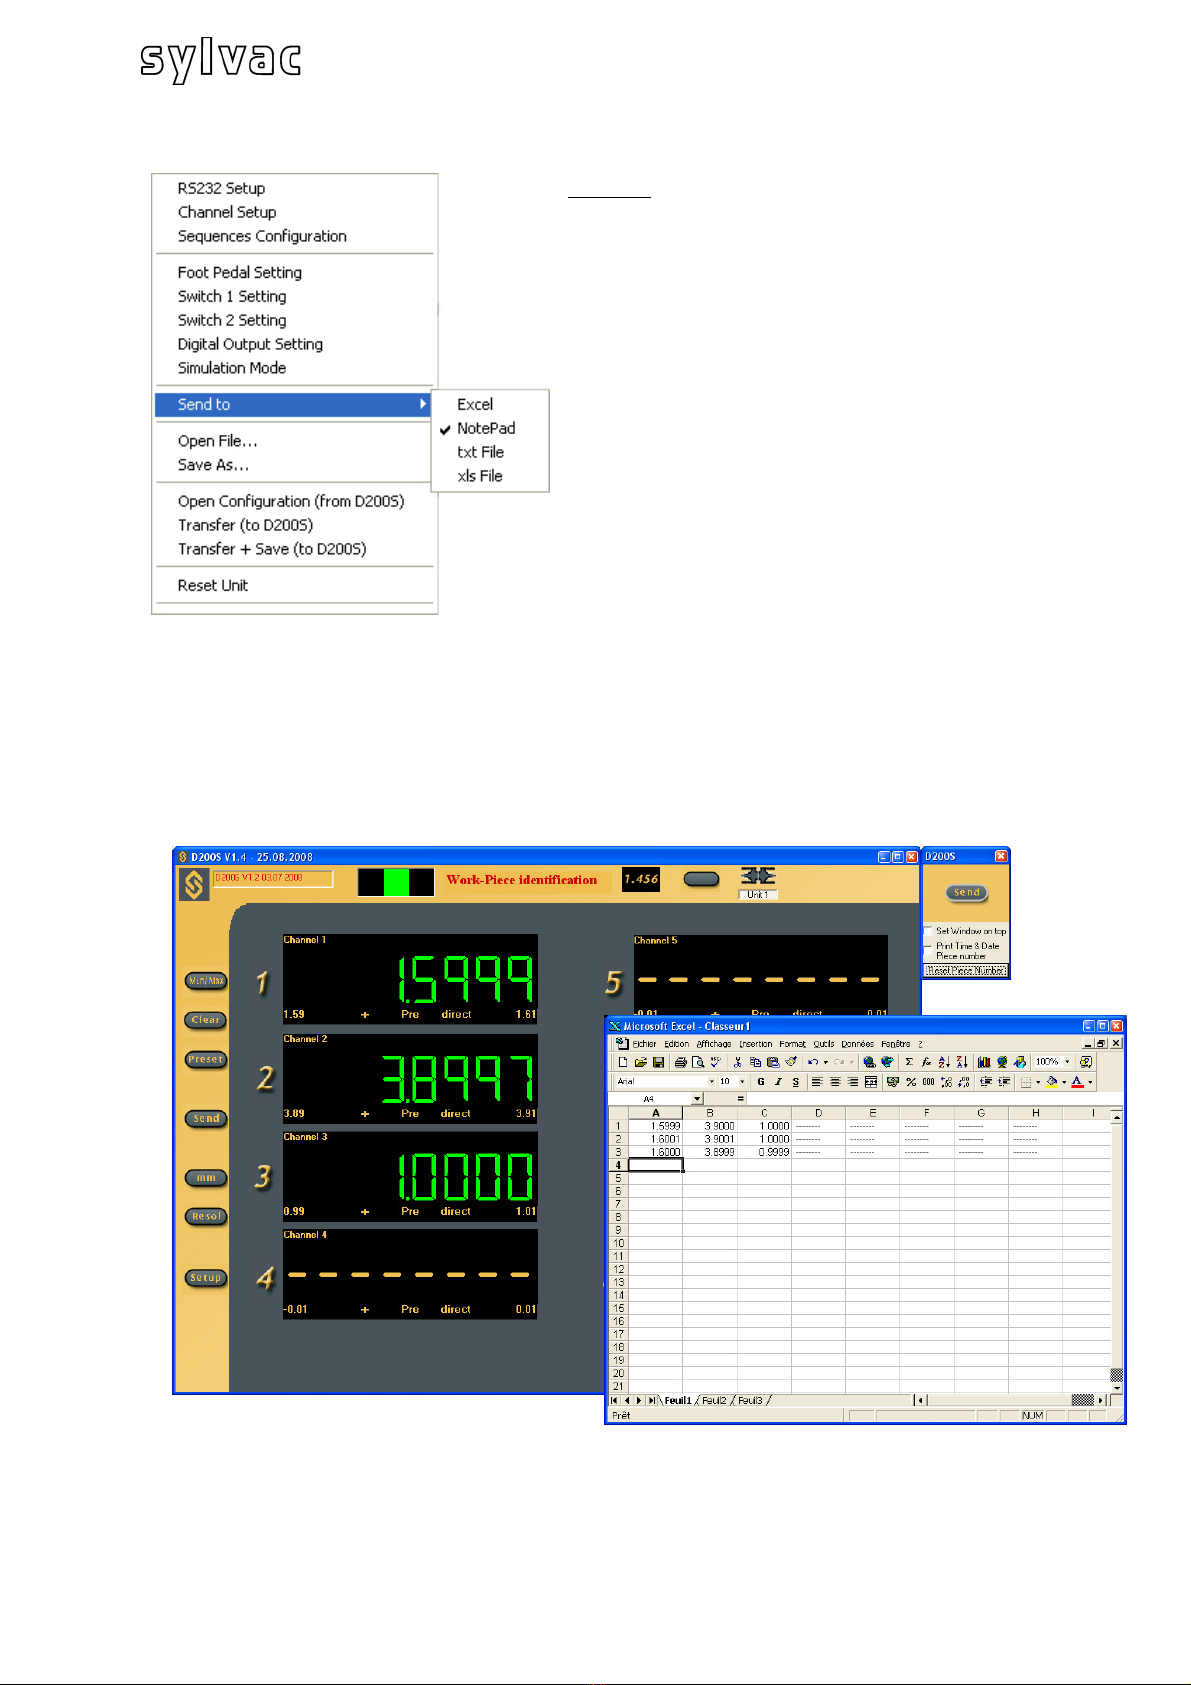Click the Format Painter brush icon

[x=791, y=1062]
